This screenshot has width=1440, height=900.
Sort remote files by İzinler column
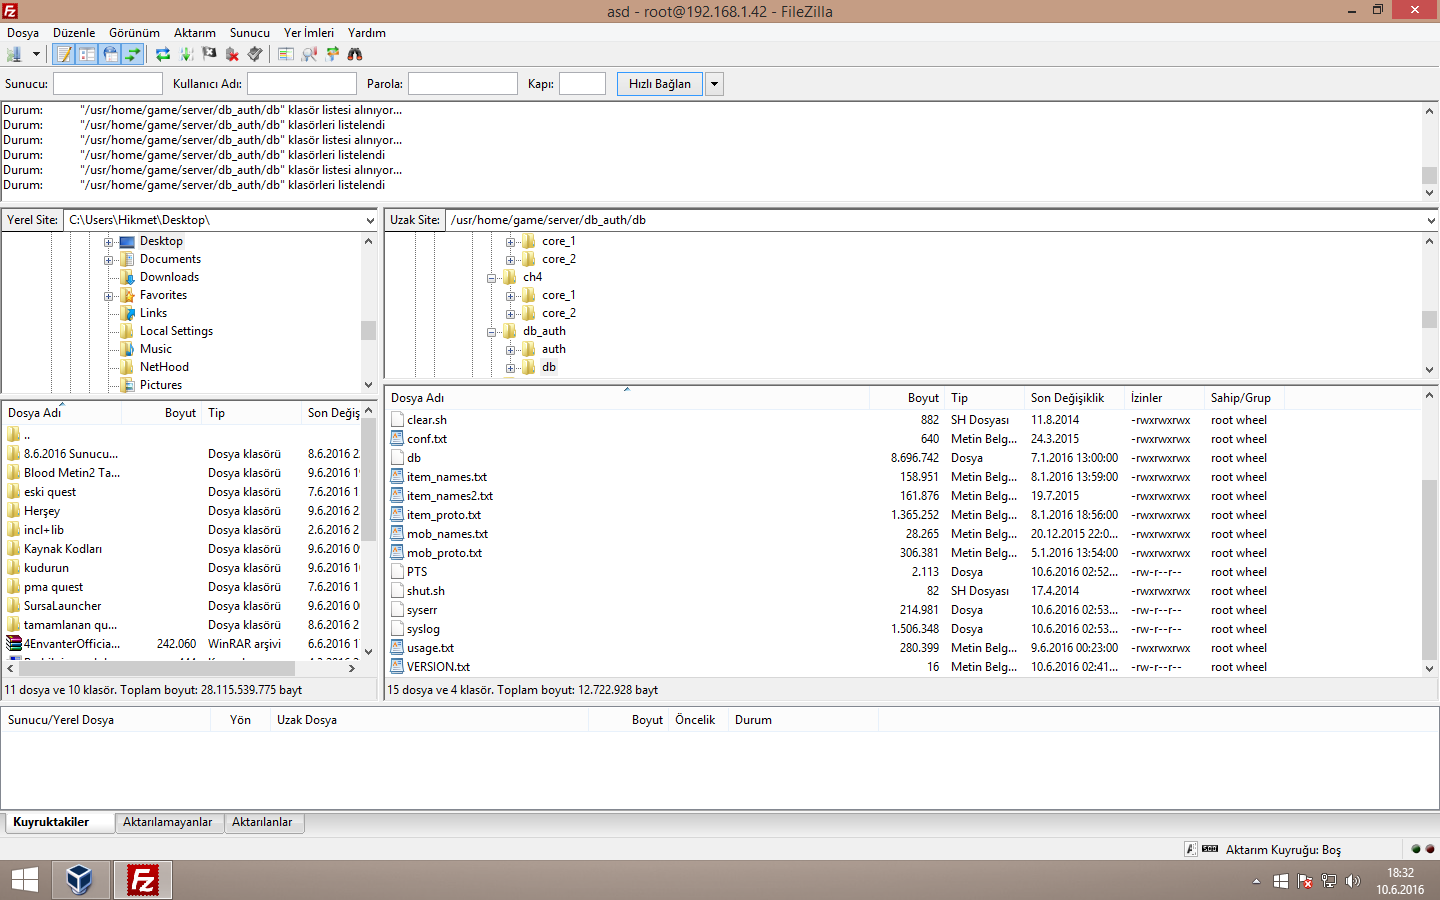click(1165, 398)
